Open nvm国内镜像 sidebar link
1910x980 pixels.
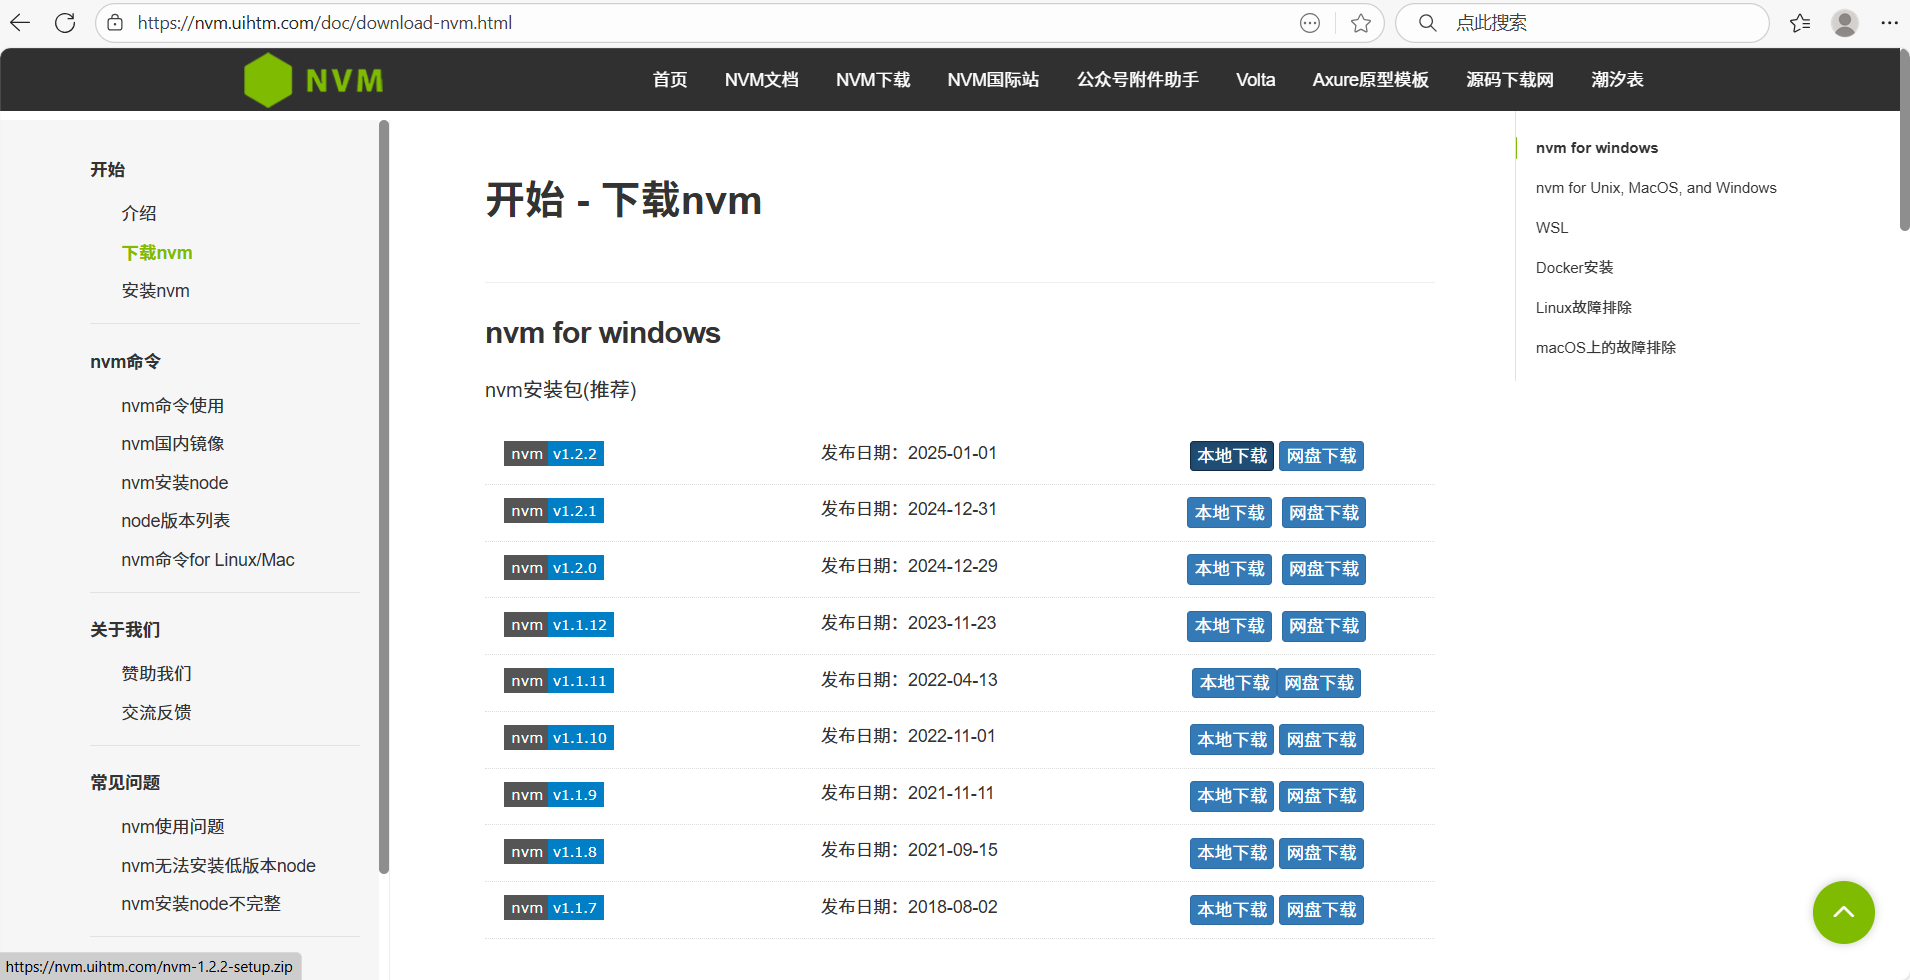point(172,444)
